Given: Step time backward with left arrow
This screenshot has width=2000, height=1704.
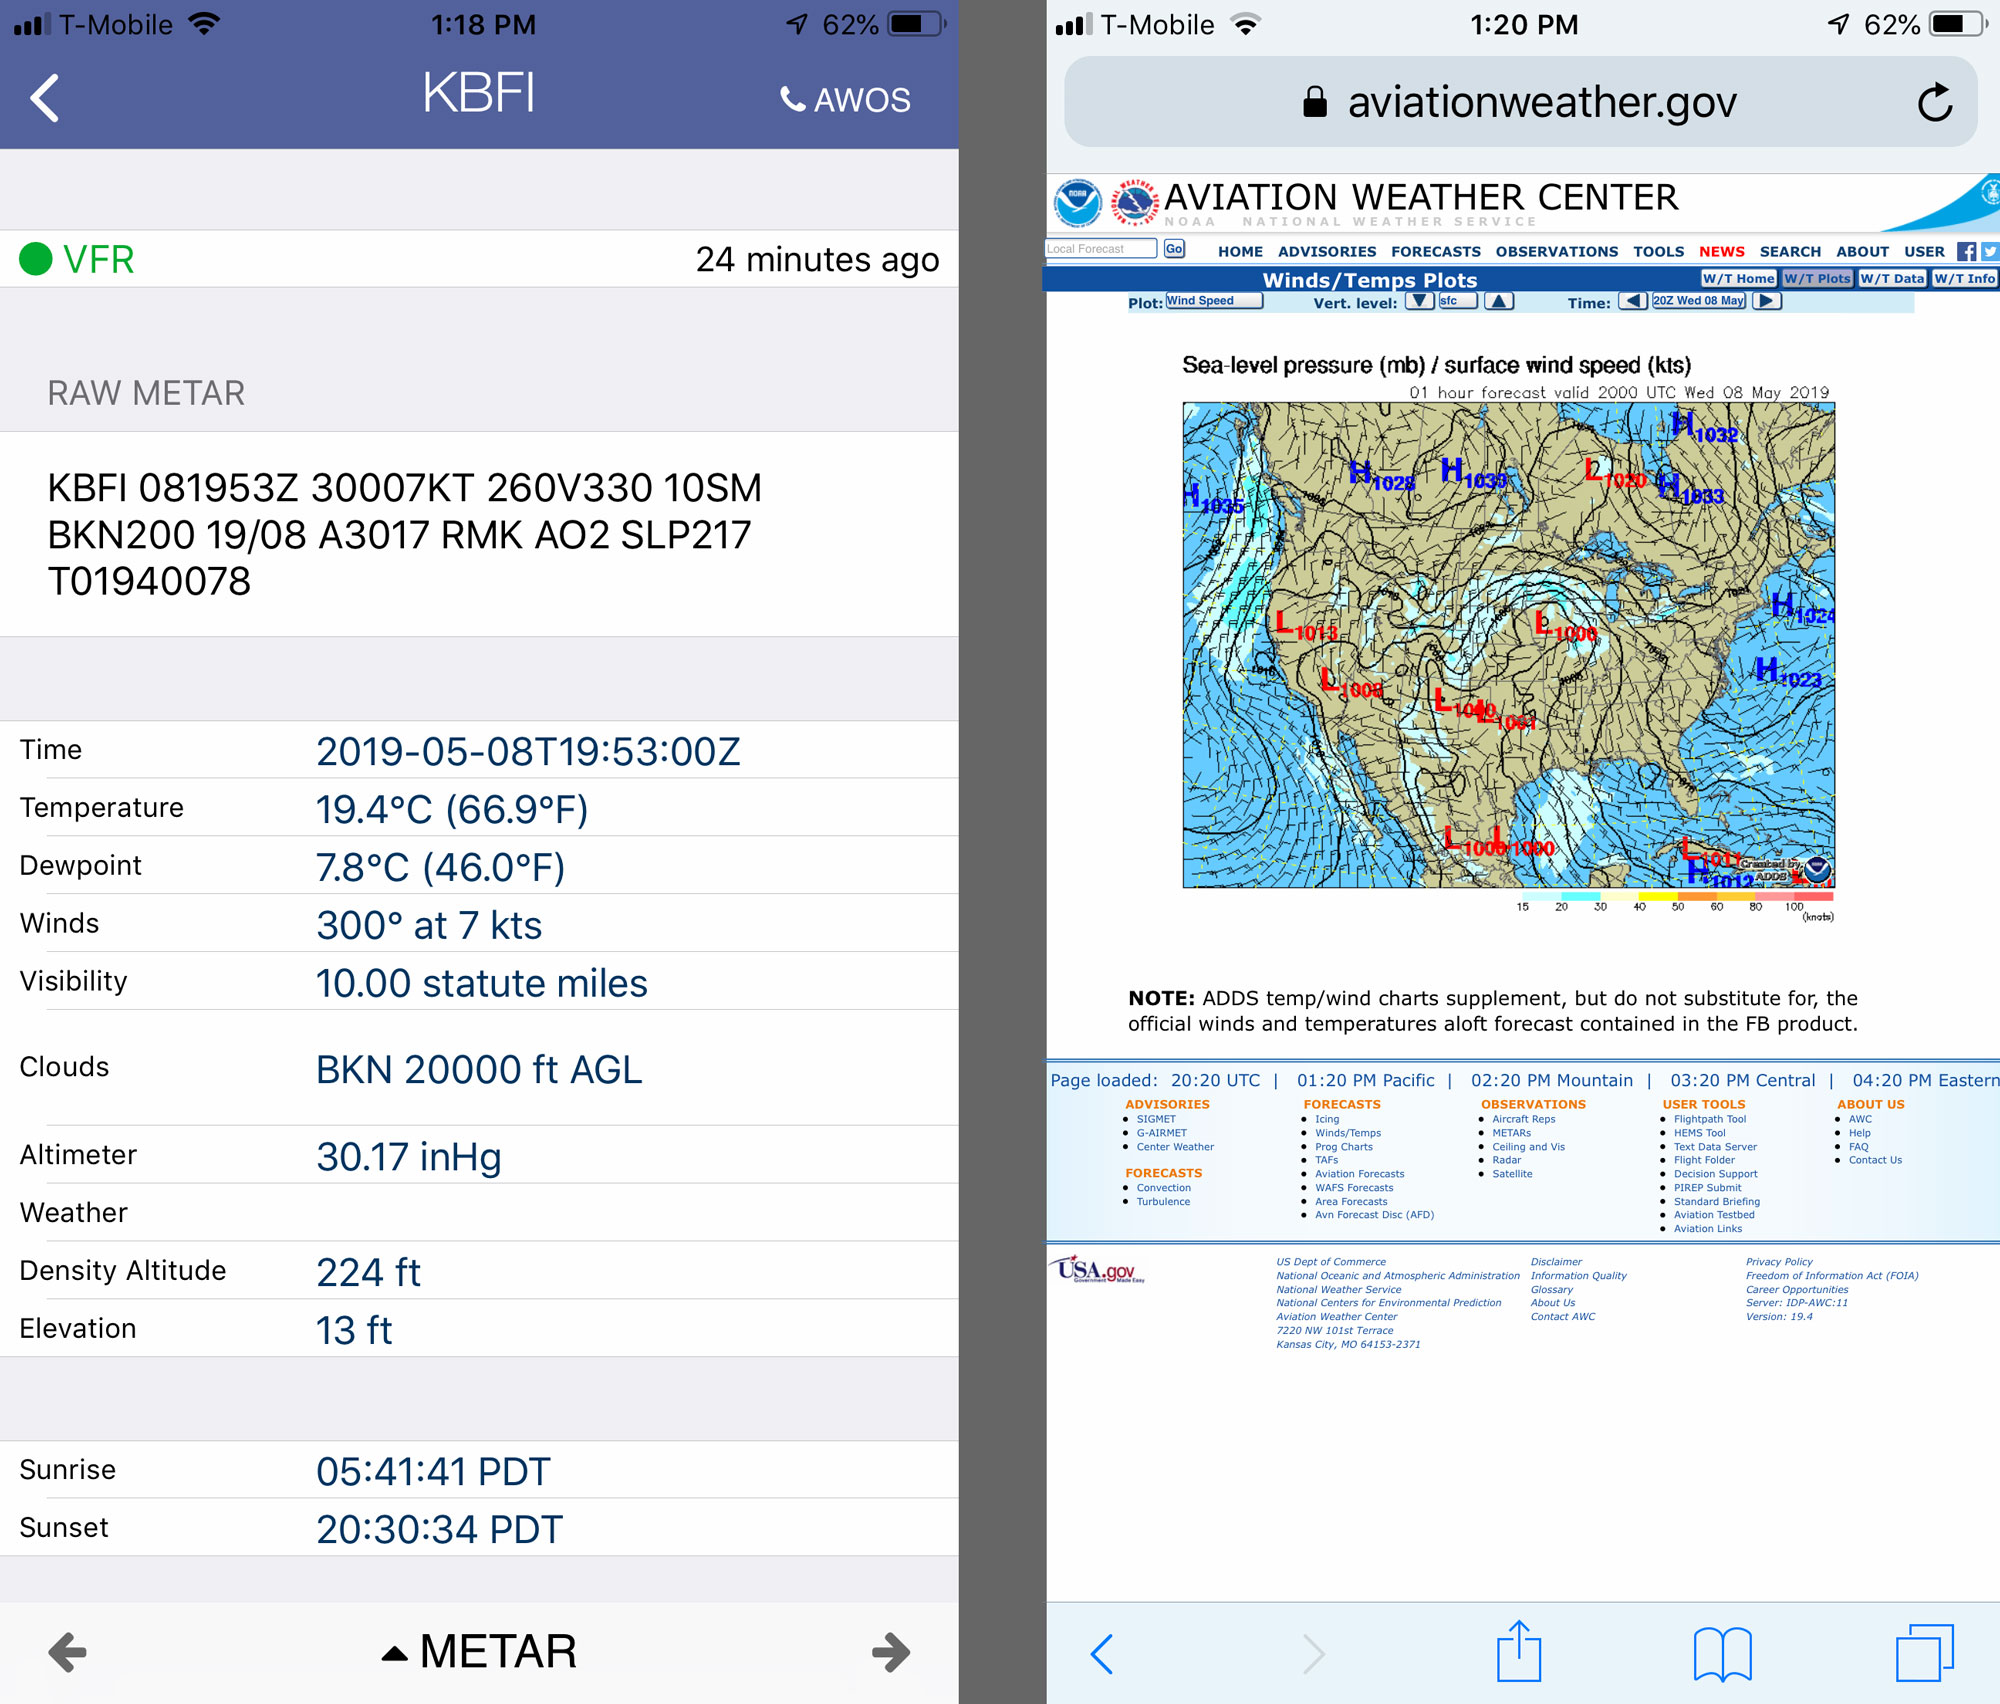Looking at the screenshot, I should (1632, 301).
